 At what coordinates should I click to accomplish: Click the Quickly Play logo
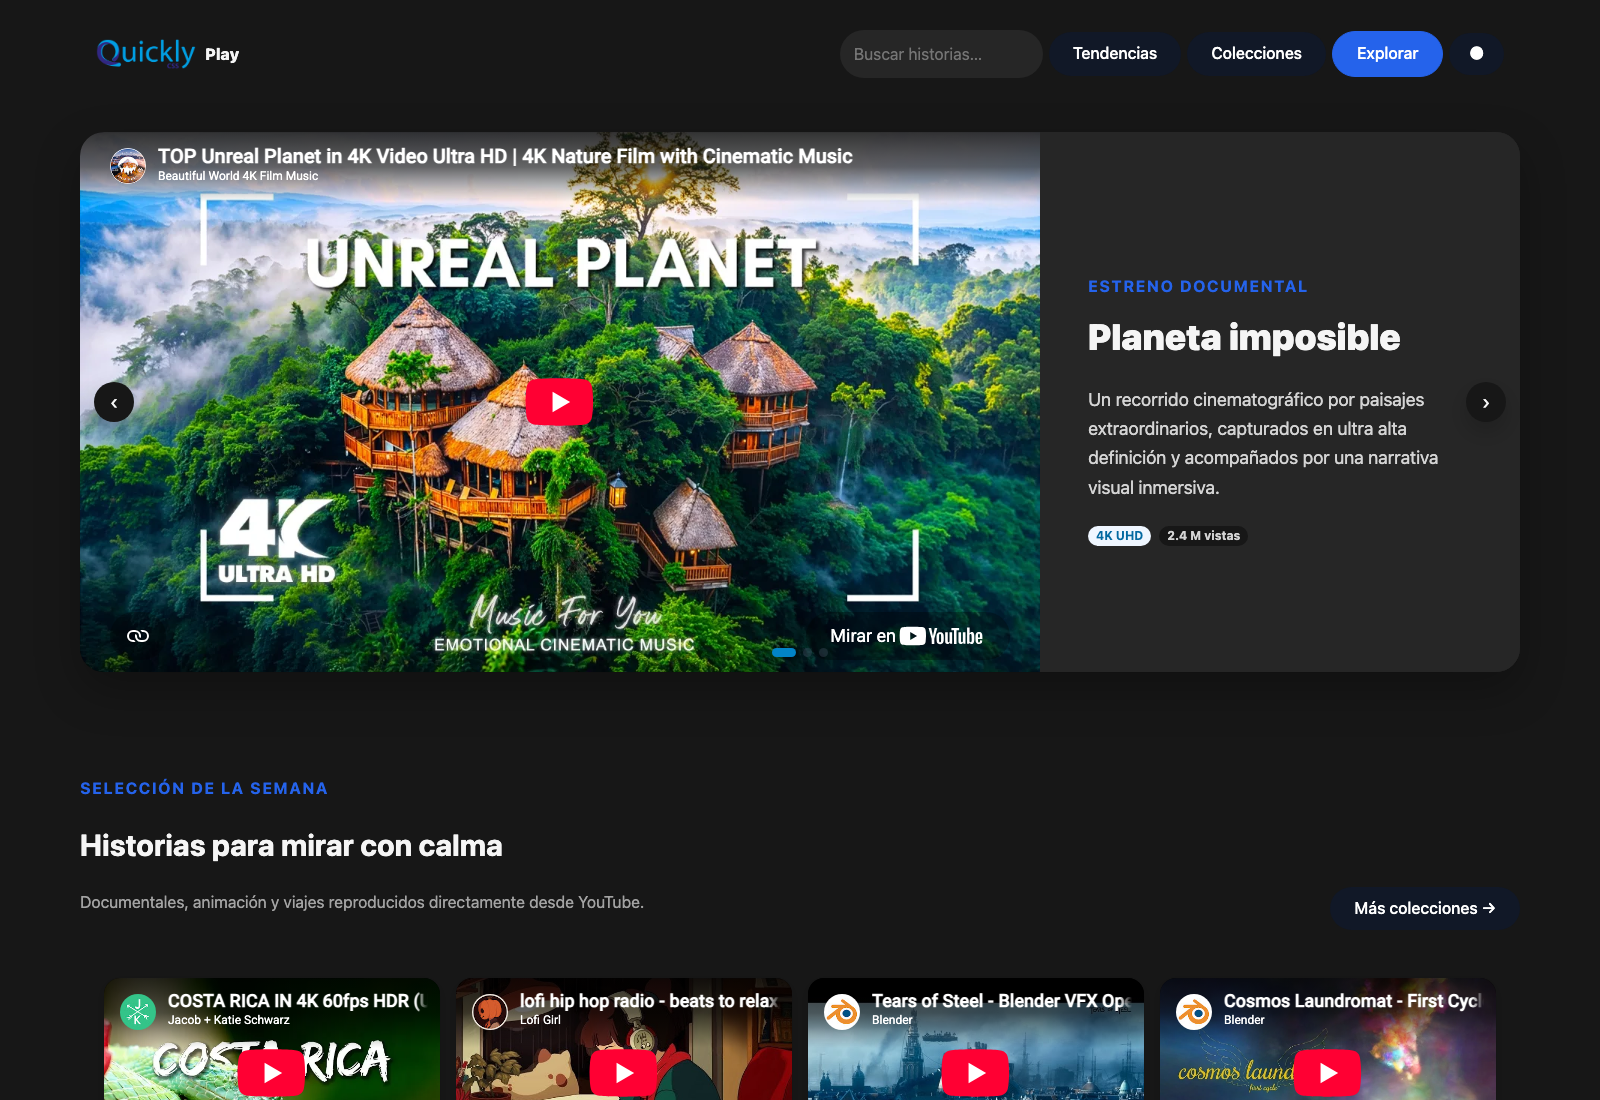(x=168, y=53)
